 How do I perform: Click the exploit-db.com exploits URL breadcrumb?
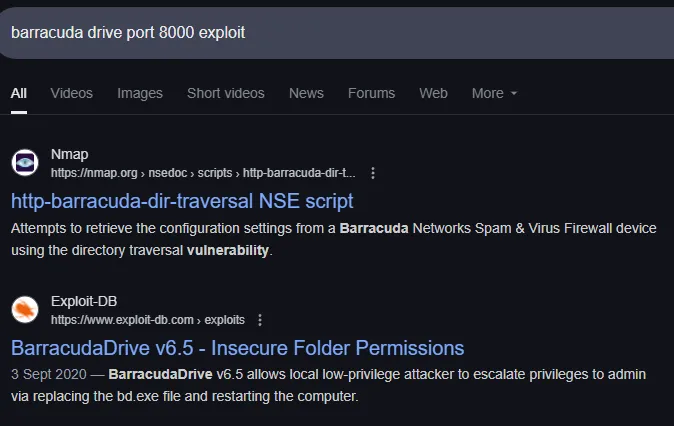point(148,320)
